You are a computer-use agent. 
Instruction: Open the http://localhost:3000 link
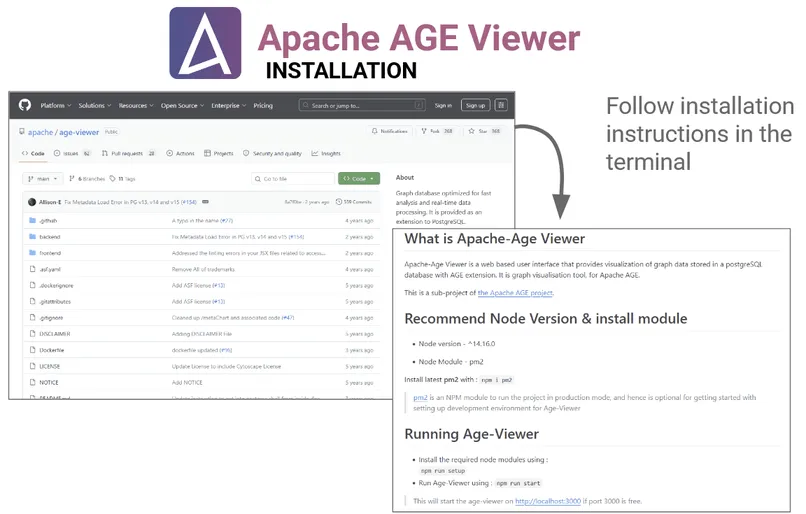(x=547, y=501)
